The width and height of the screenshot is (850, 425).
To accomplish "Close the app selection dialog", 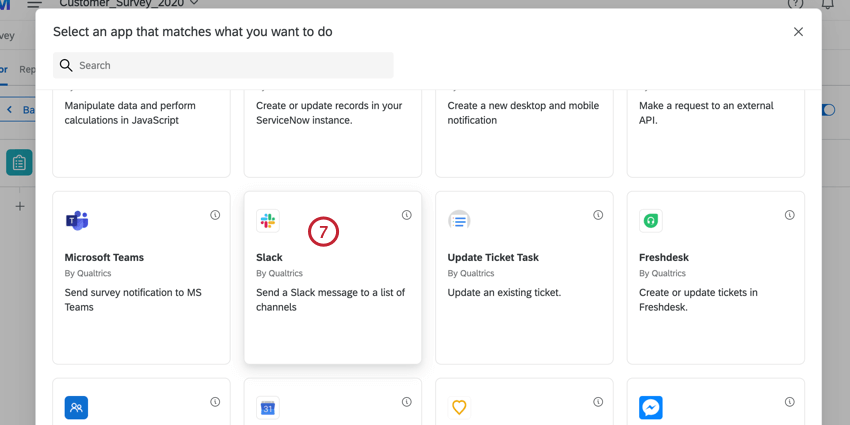I will [x=798, y=32].
